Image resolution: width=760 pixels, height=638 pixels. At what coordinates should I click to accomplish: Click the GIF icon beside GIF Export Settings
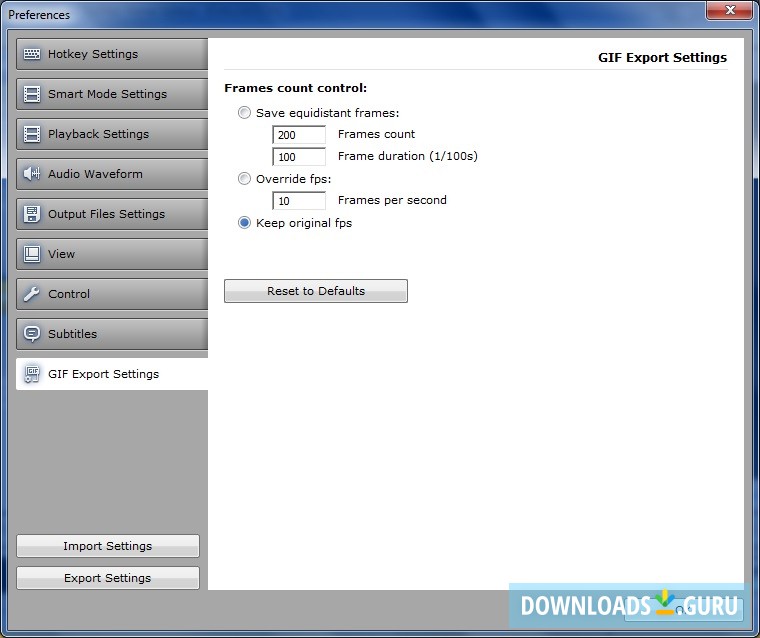pos(32,374)
